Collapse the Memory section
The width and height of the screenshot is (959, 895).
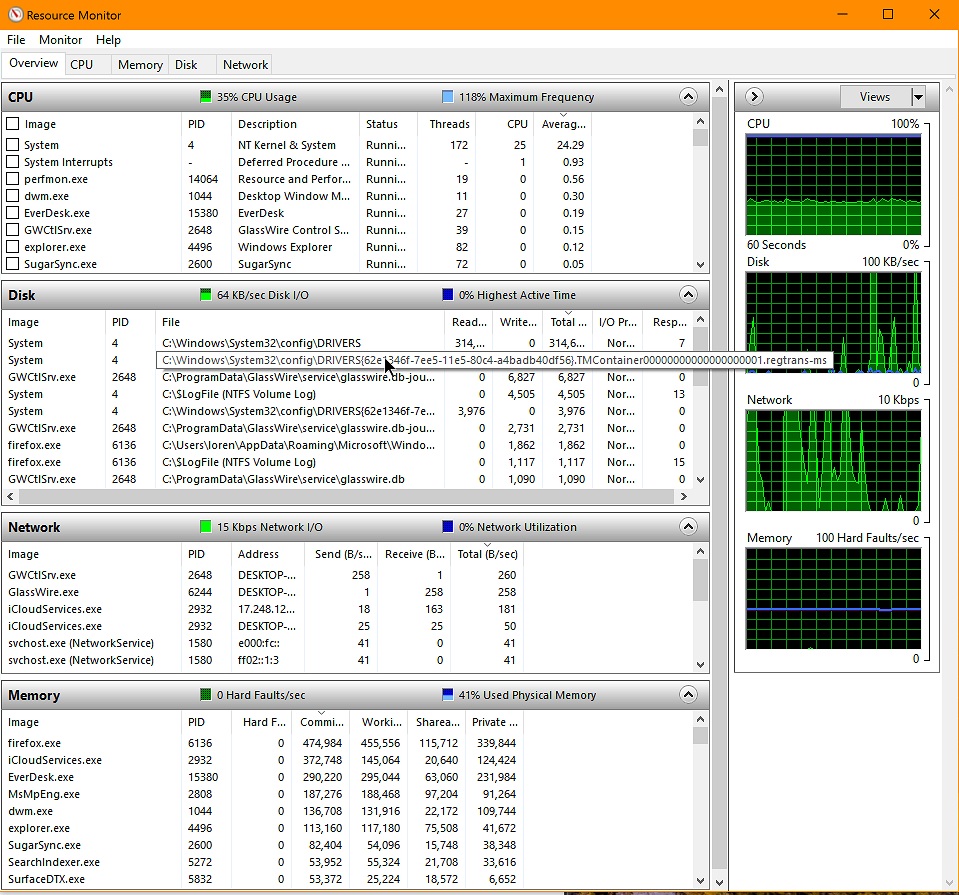pyautogui.click(x=688, y=695)
